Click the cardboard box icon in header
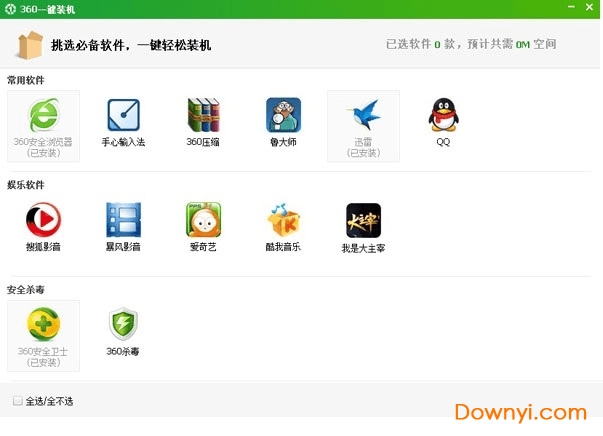Image resolution: width=603 pixels, height=436 pixels. 30,45
